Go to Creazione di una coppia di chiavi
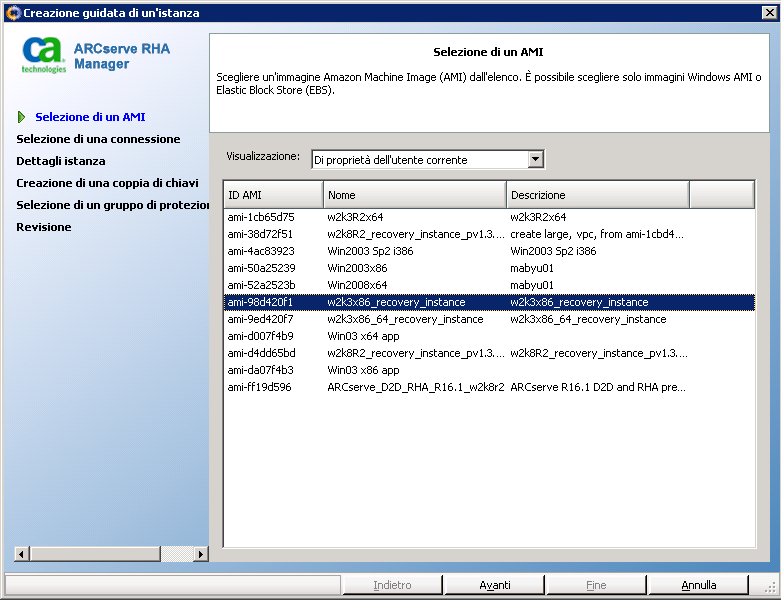Screen dimensions: 781x601 [x=107, y=183]
